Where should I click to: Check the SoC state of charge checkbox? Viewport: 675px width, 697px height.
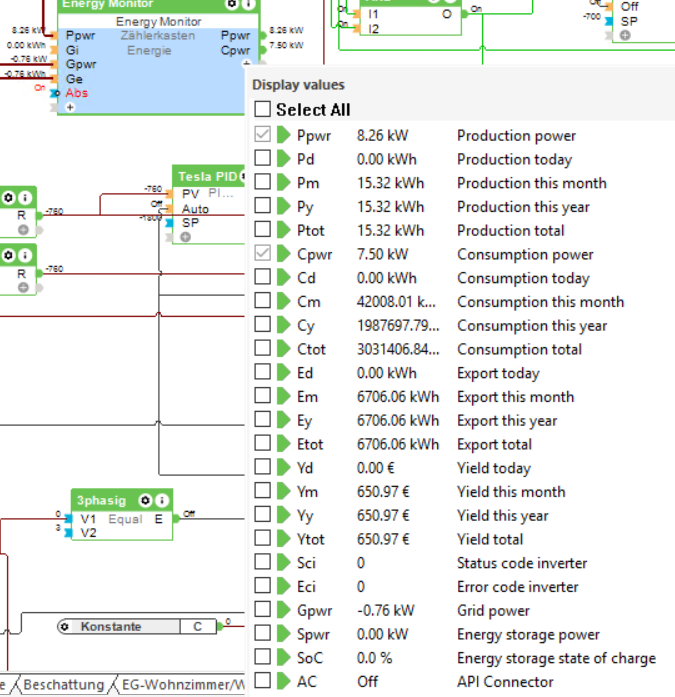262,657
